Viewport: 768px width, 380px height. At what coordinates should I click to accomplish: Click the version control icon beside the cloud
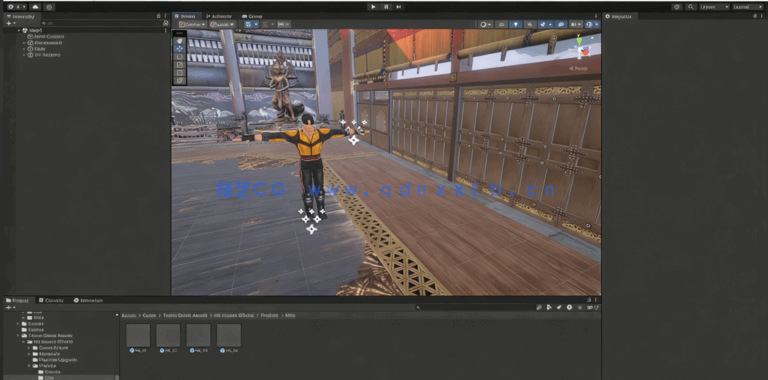pos(49,7)
